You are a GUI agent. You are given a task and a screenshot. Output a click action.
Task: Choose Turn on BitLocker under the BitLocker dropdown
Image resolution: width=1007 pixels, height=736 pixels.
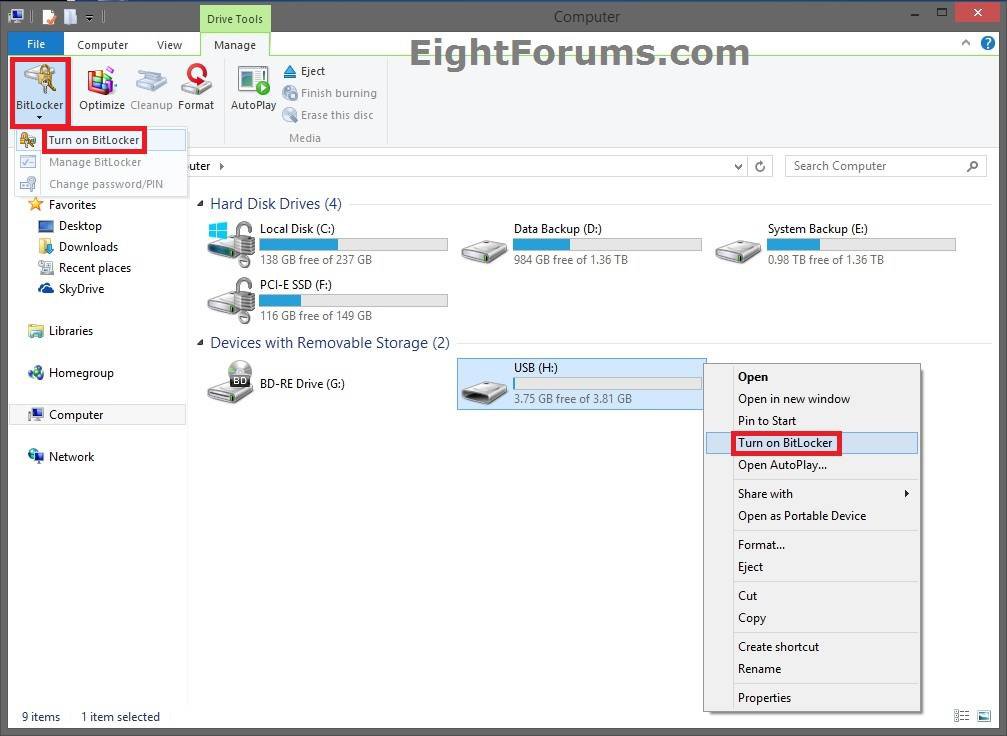(94, 139)
